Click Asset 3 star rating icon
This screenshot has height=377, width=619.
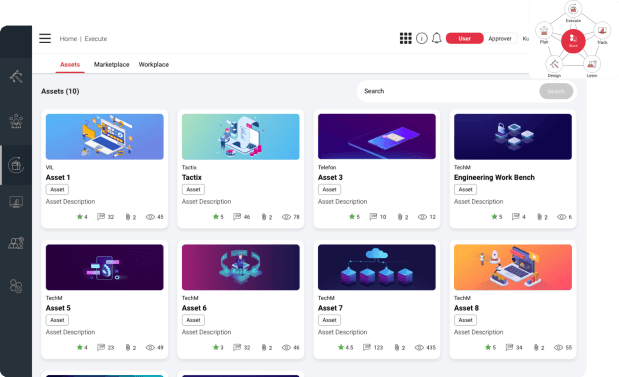[x=352, y=216]
